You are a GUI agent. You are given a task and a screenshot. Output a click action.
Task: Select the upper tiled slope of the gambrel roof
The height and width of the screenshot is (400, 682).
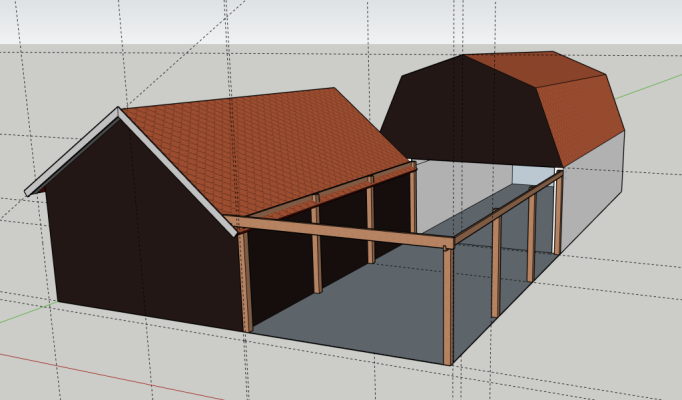coord(537,69)
